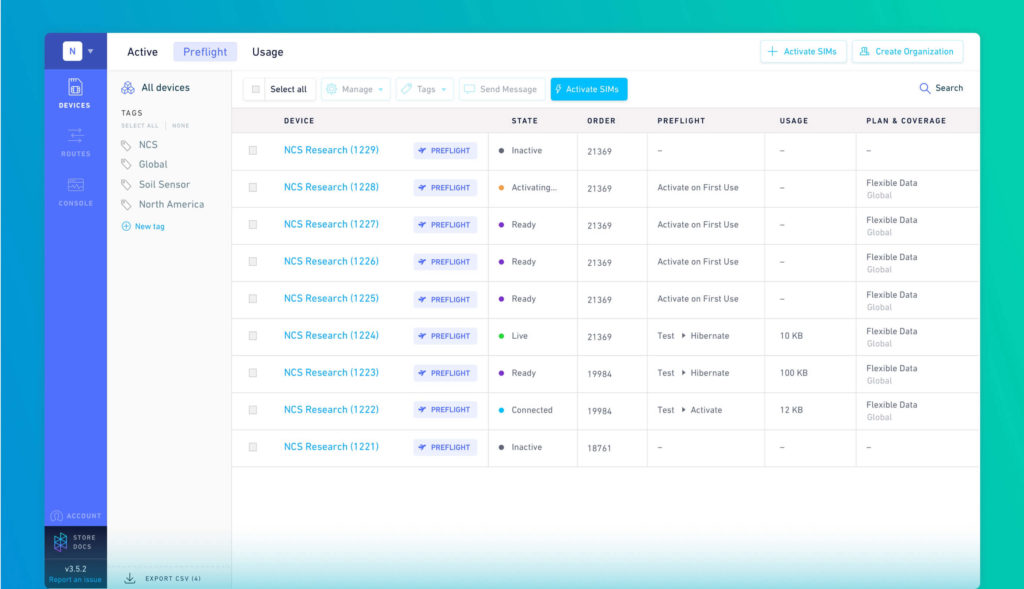Tick checkbox for NCS Research (1224)

tap(253, 336)
